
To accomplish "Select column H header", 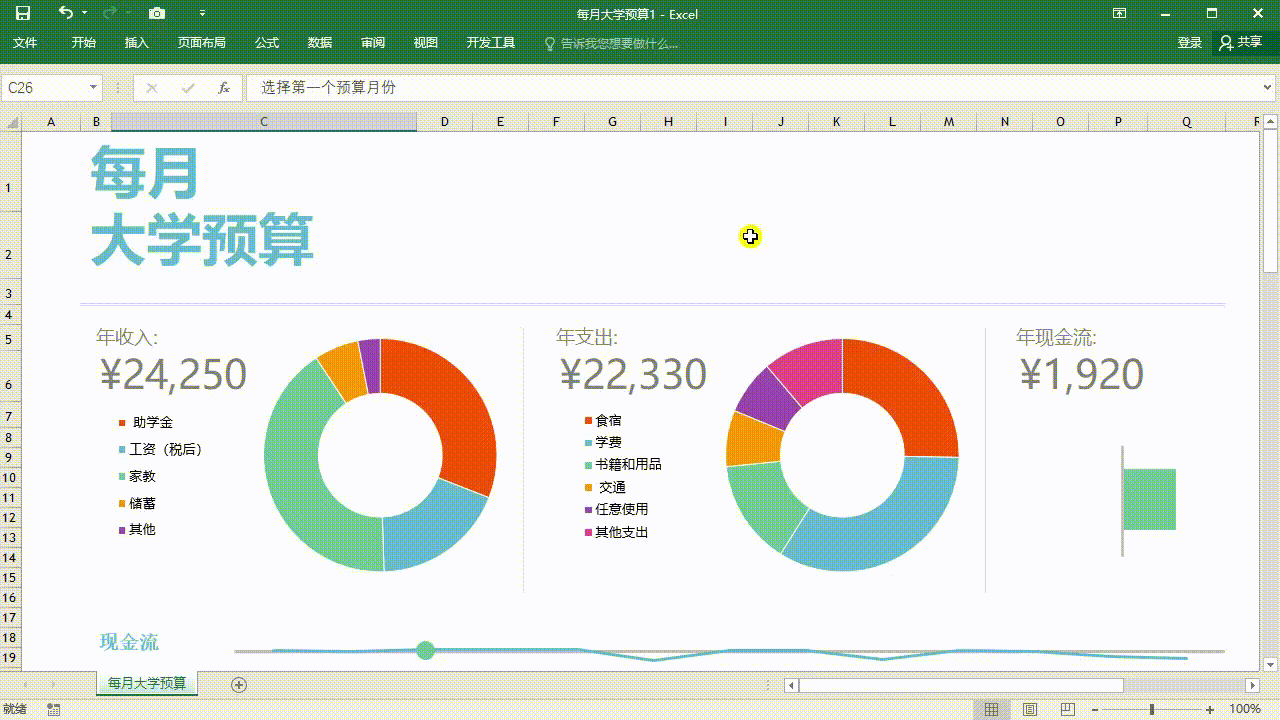I will [x=669, y=122].
